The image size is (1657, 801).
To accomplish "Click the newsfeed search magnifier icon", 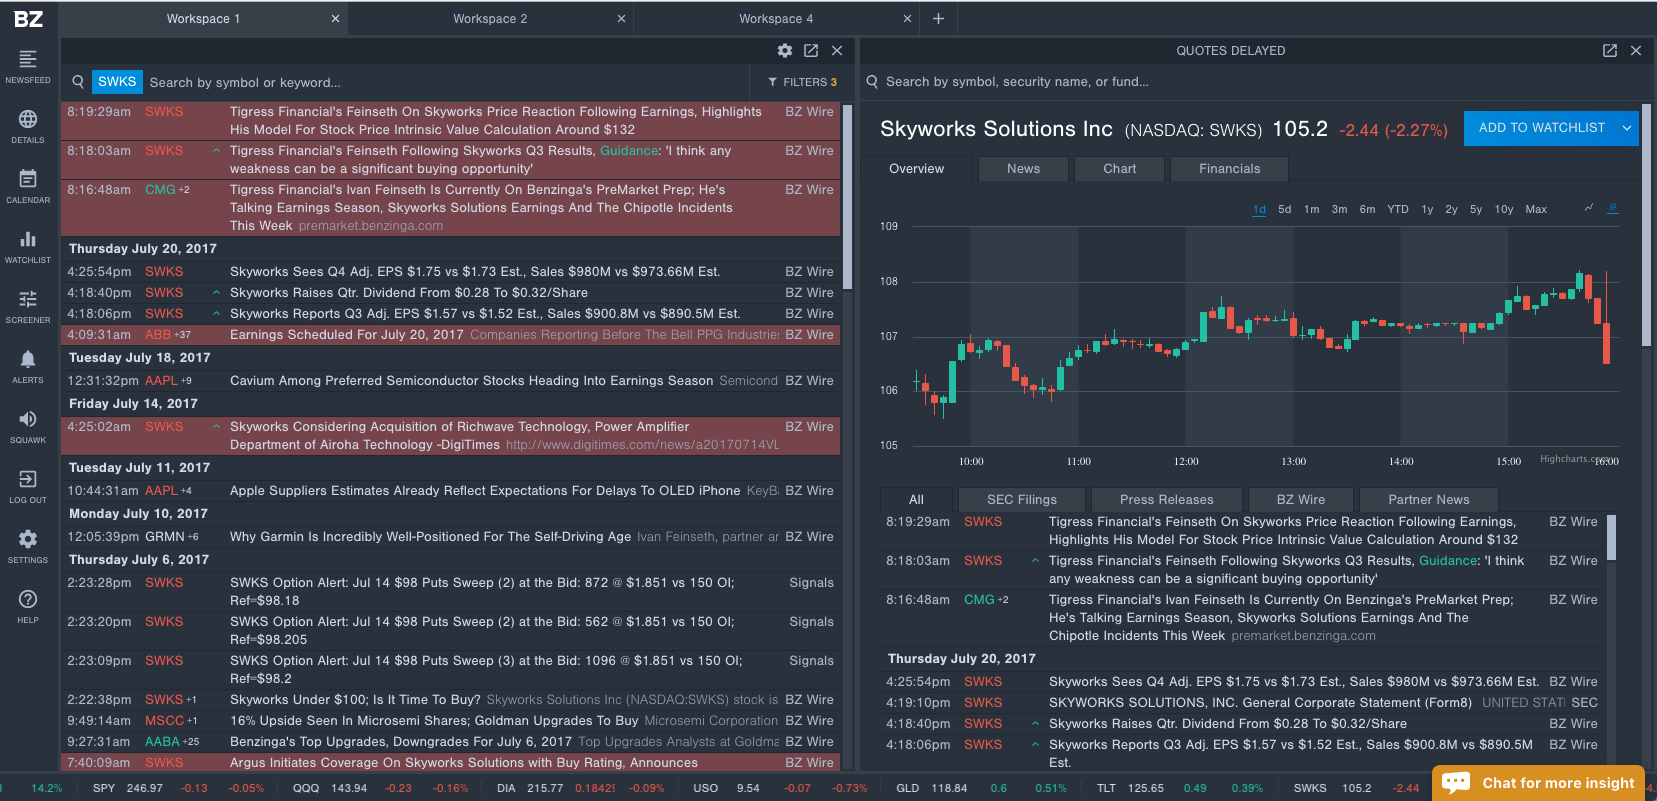I will pos(77,82).
